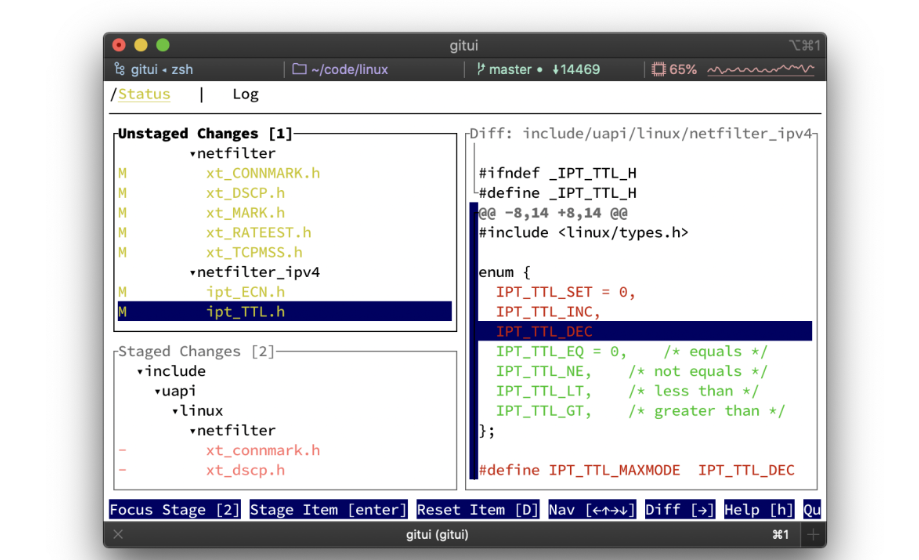Select ipt_ECN.h file
The height and width of the screenshot is (560, 919).
tap(245, 292)
